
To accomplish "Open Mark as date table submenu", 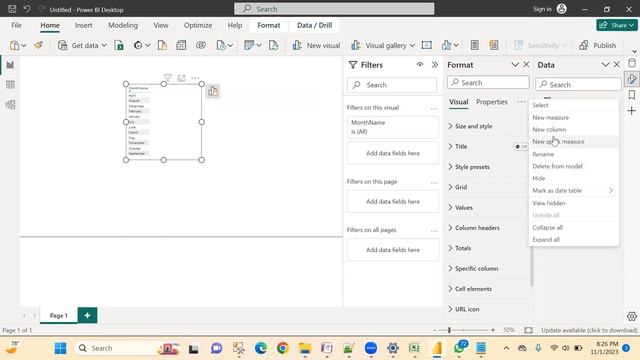I will point(573,191).
